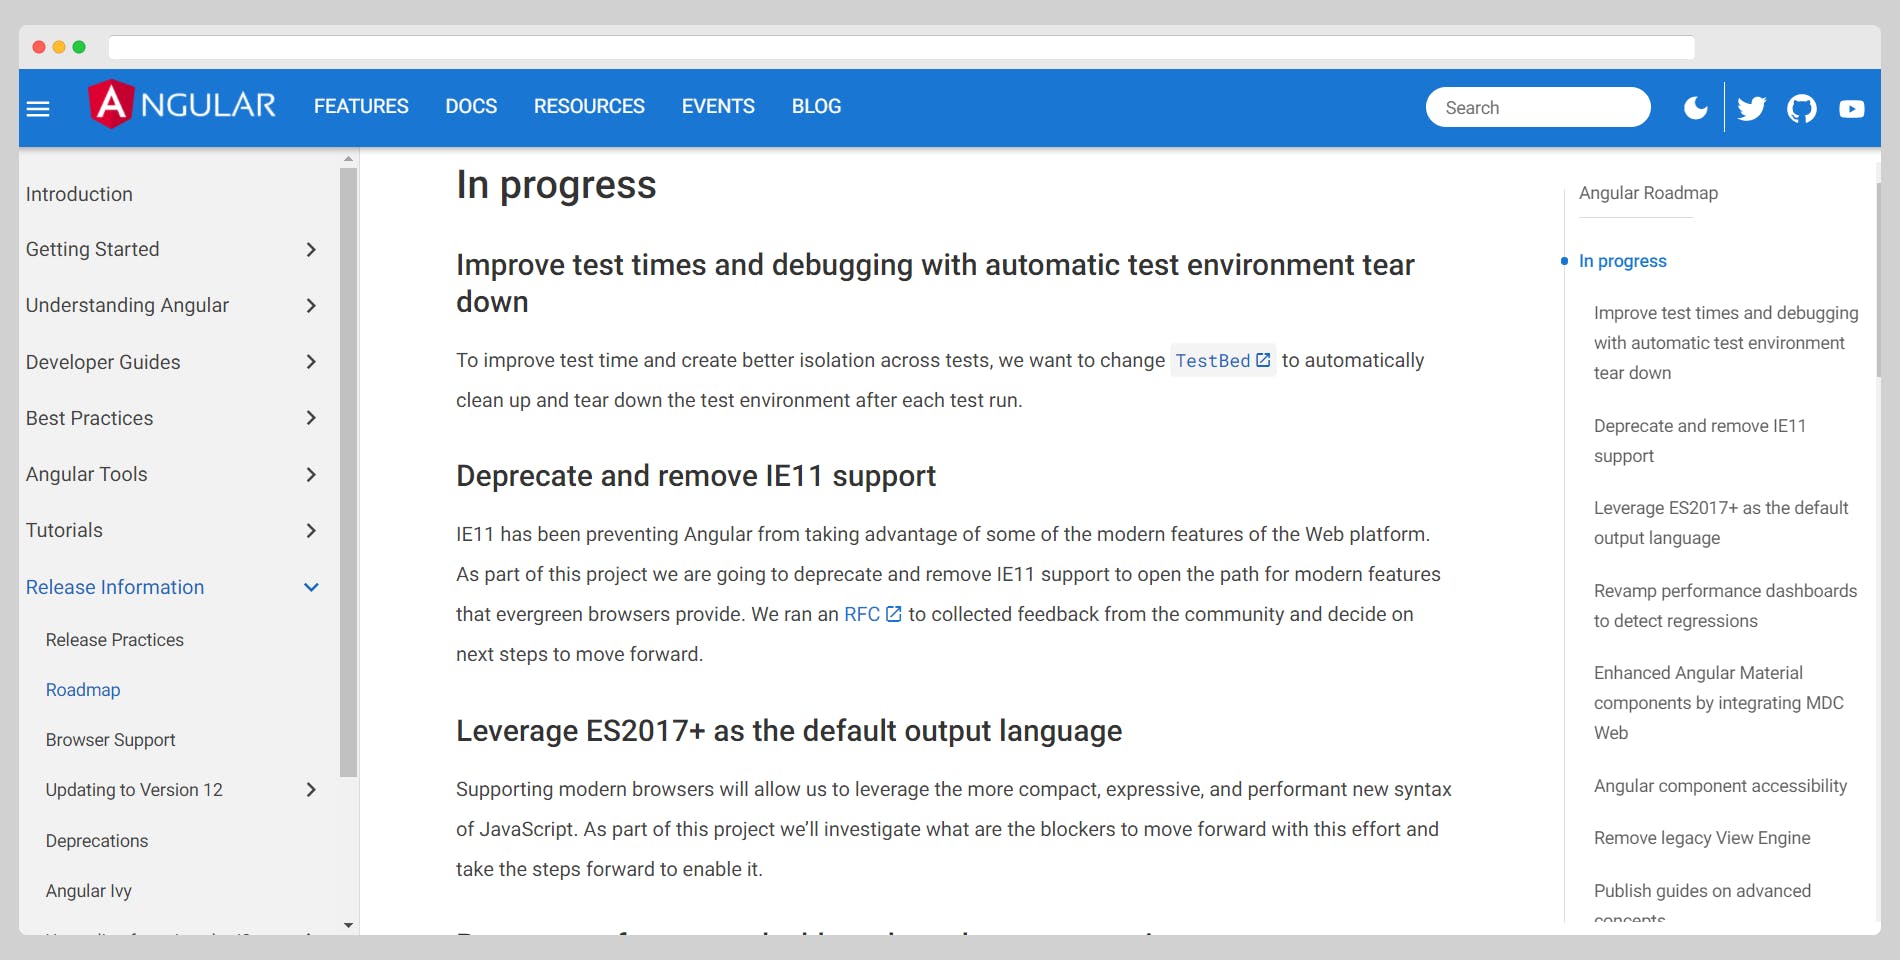This screenshot has height=960, width=1900.
Task: Open Angular's GitHub repository
Action: pyautogui.click(x=1802, y=107)
